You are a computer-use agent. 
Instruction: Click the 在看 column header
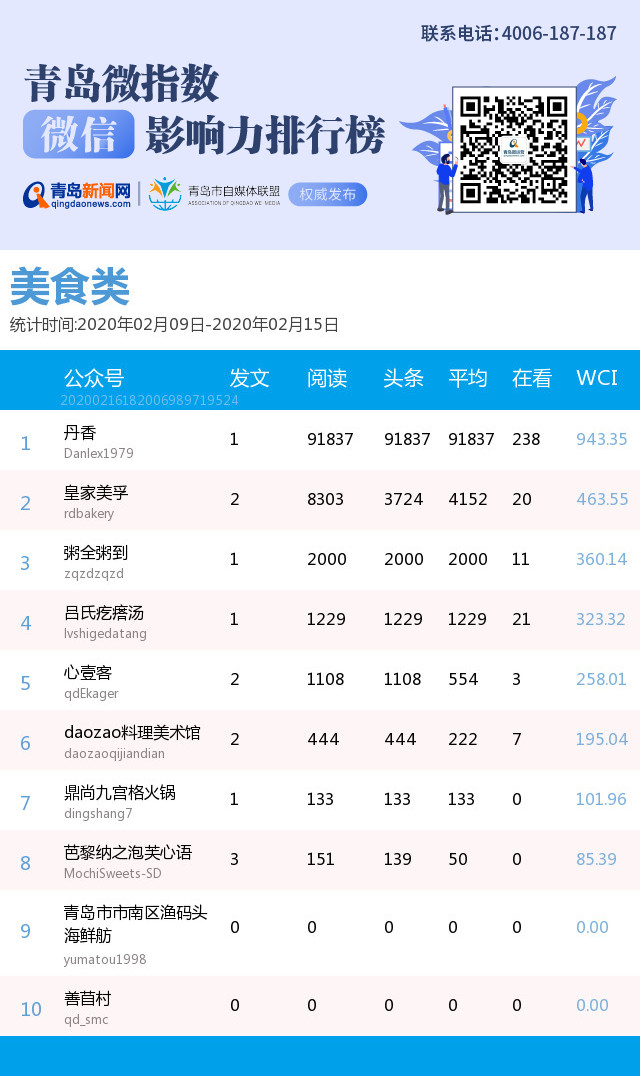click(532, 378)
